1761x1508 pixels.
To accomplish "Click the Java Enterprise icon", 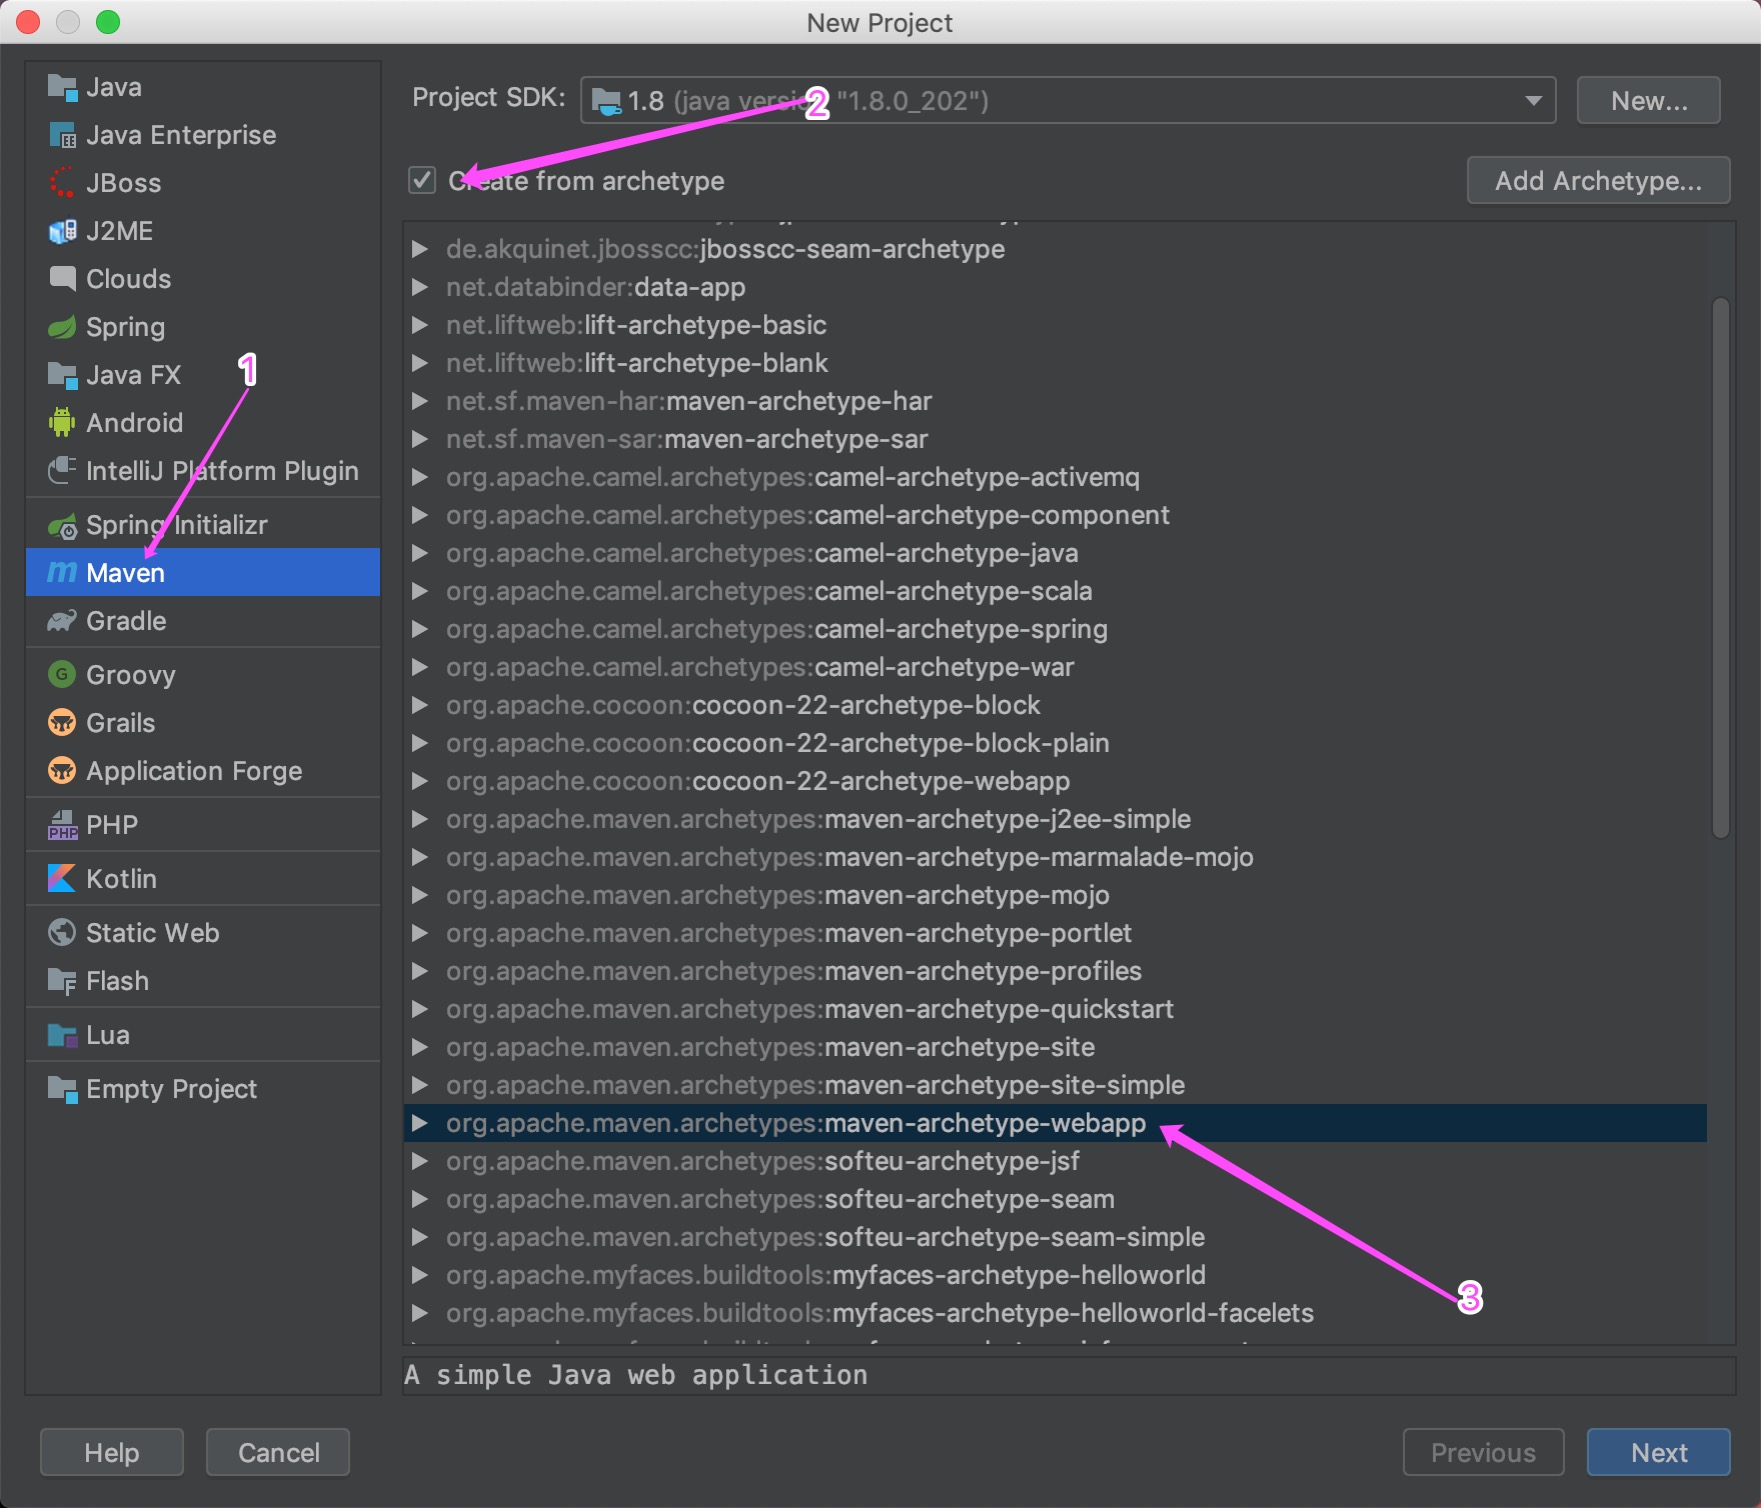I will 62,135.
